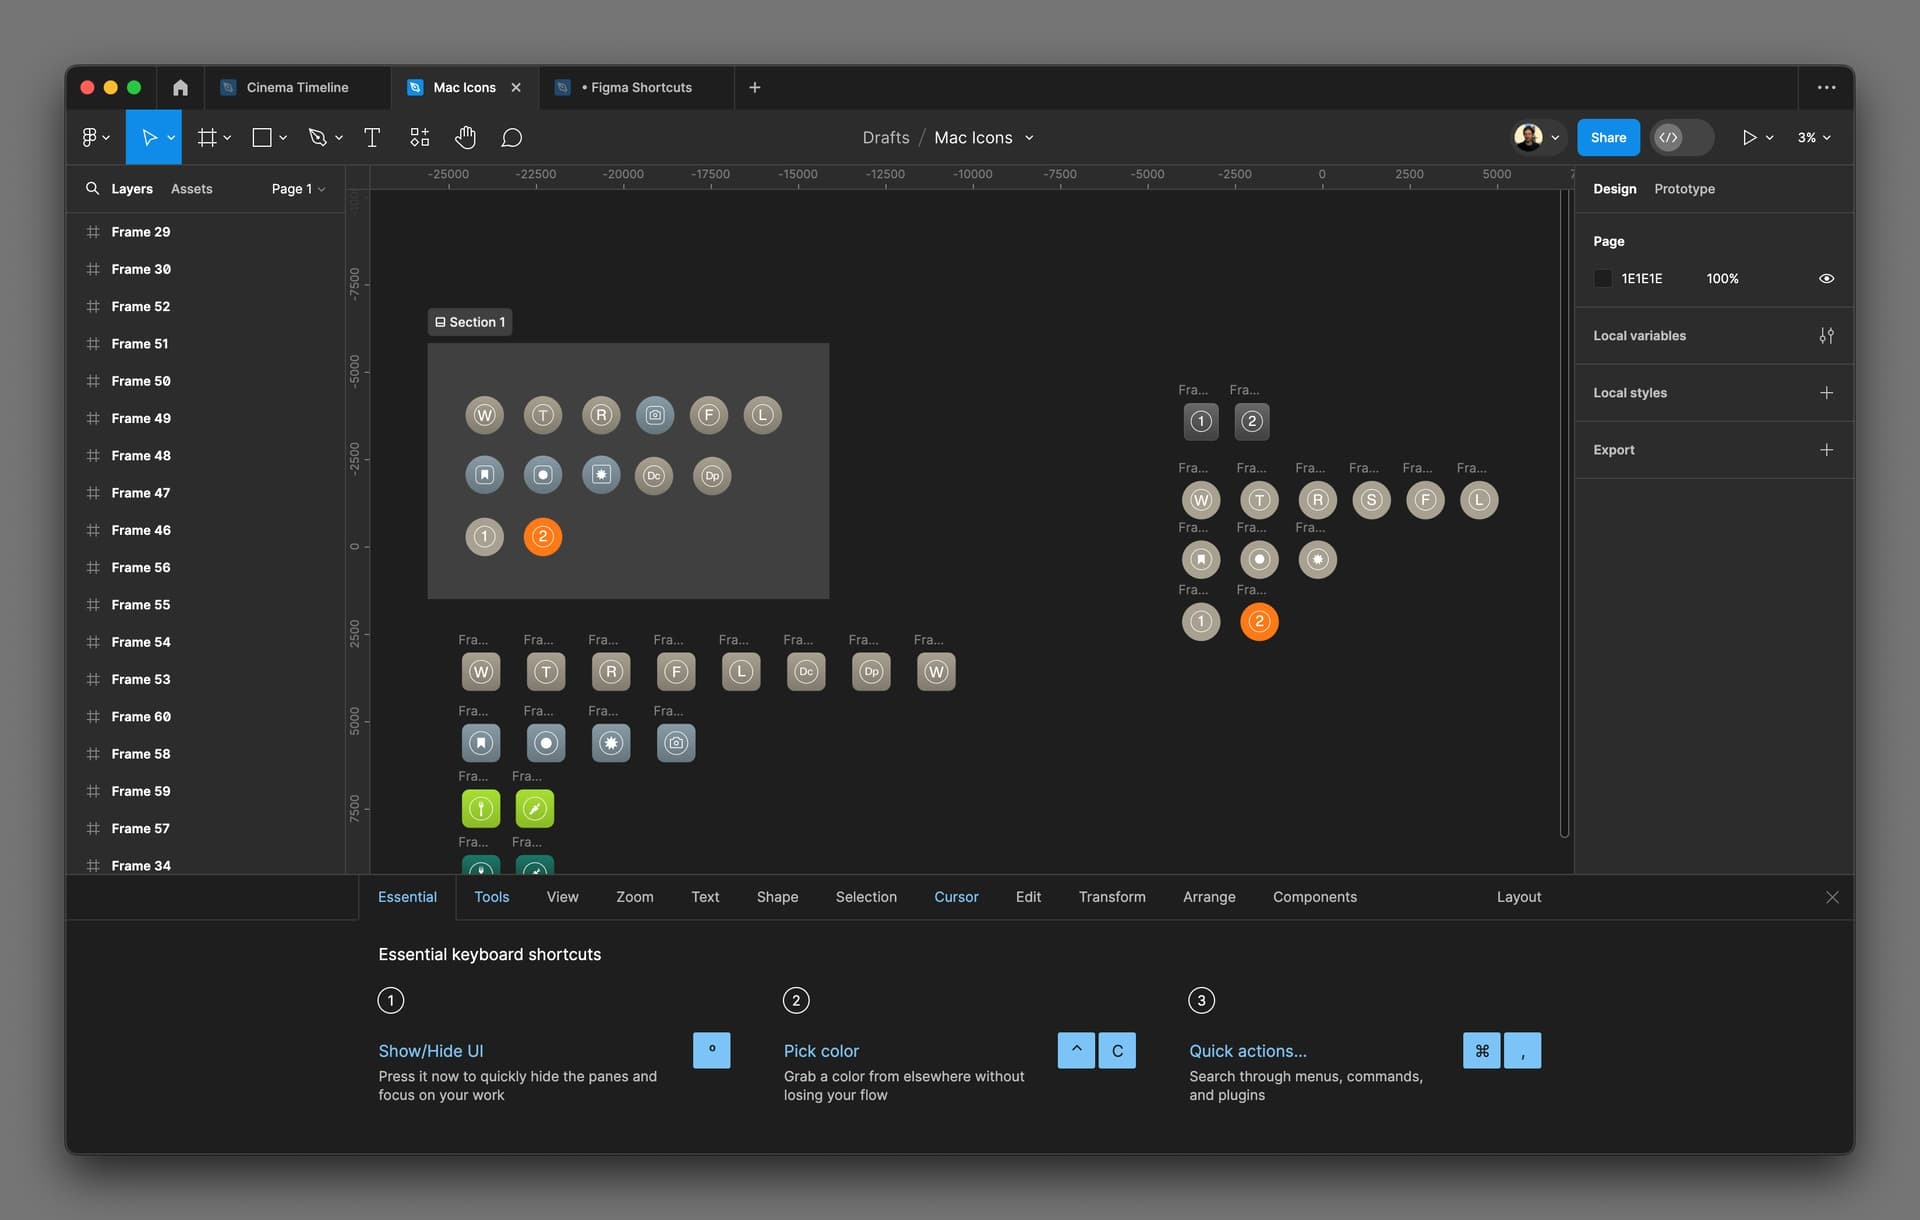
Task: Click the orange 2 icon in Section 1
Action: point(543,537)
